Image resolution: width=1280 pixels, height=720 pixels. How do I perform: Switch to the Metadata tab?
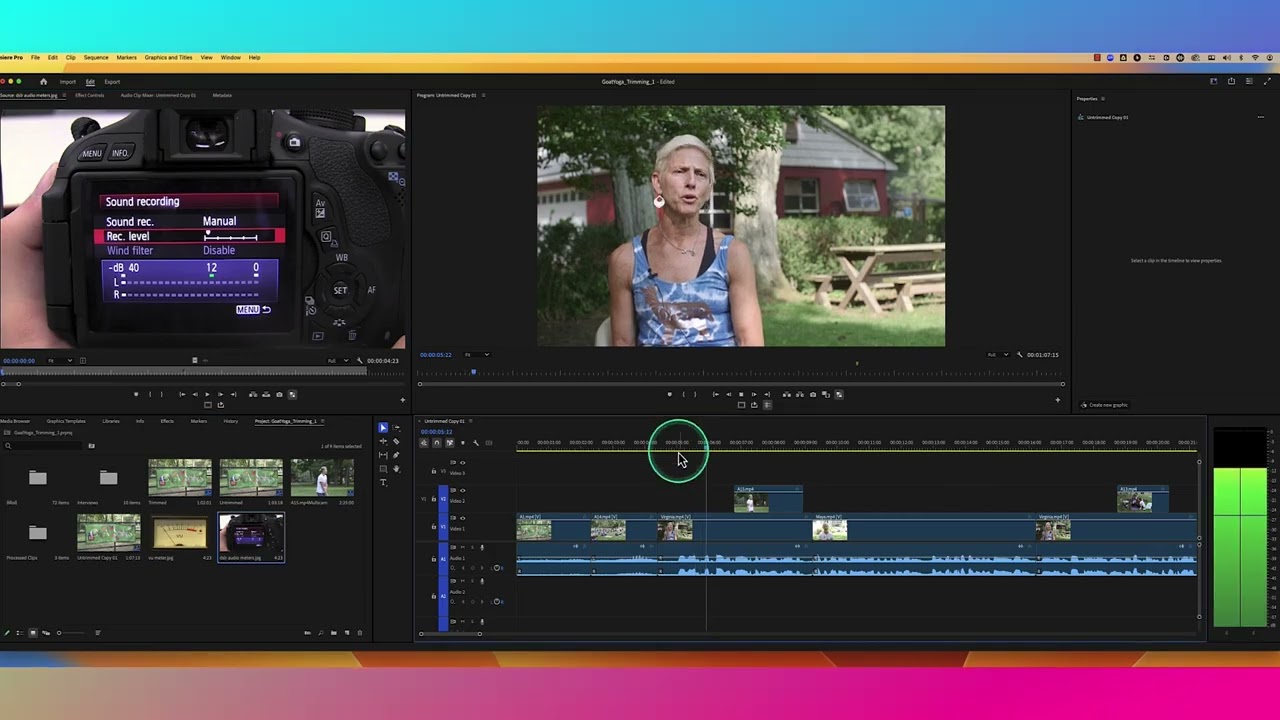222,95
